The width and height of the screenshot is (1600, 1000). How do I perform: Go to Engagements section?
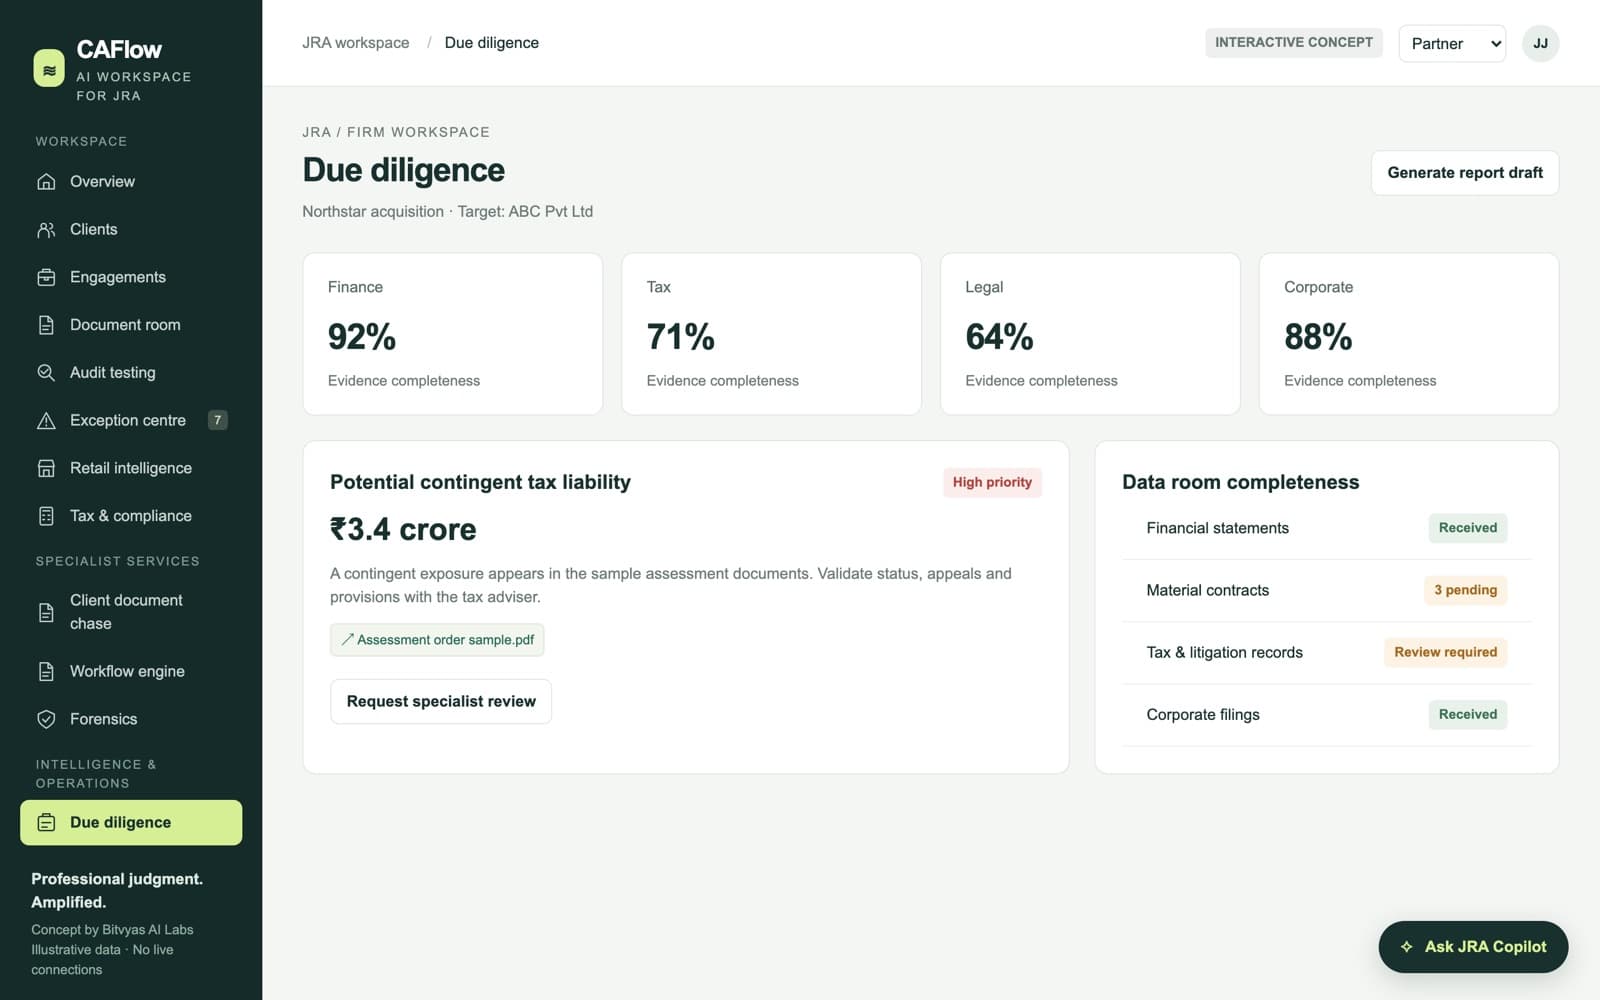[x=131, y=277]
